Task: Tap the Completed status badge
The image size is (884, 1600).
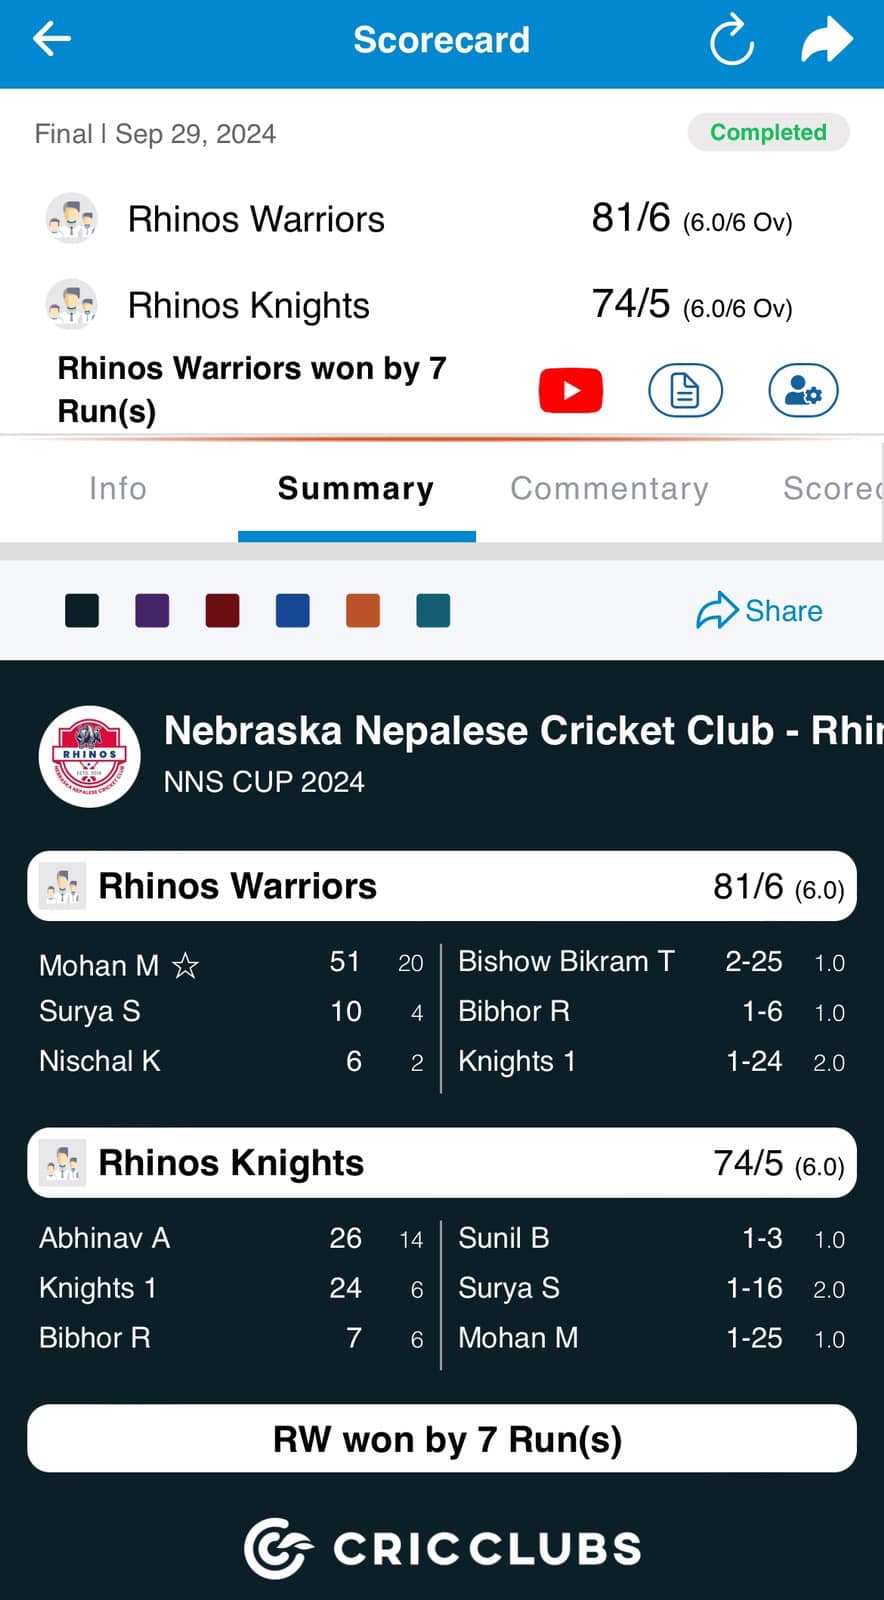Action: pos(768,132)
